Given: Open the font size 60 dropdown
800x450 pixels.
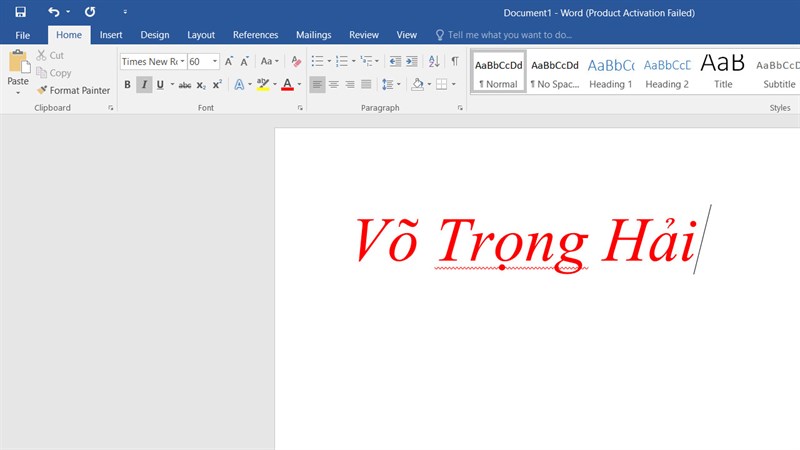Looking at the screenshot, I should point(215,61).
